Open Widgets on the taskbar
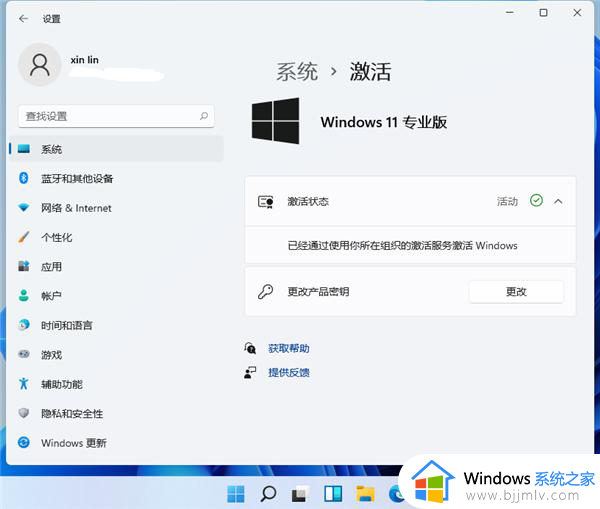The image size is (600, 509). tap(333, 494)
